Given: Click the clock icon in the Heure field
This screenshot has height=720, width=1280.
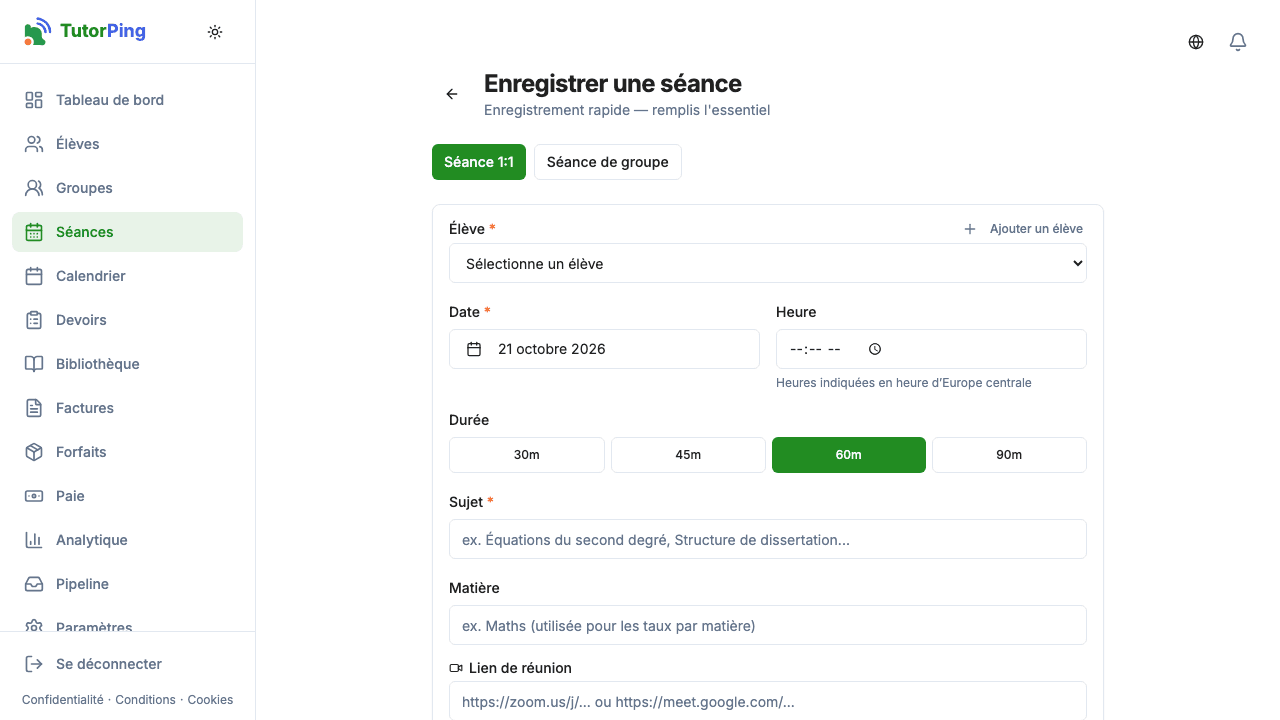Looking at the screenshot, I should pos(875,349).
